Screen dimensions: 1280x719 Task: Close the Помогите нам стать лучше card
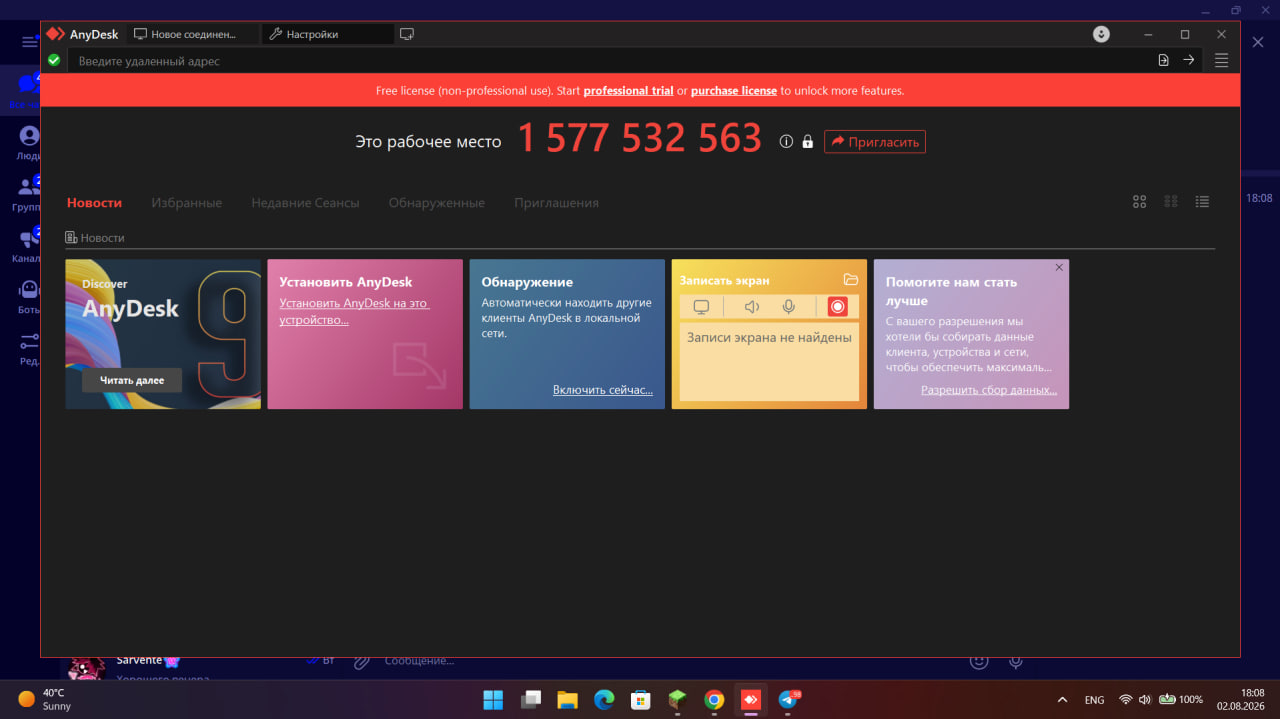[1059, 267]
